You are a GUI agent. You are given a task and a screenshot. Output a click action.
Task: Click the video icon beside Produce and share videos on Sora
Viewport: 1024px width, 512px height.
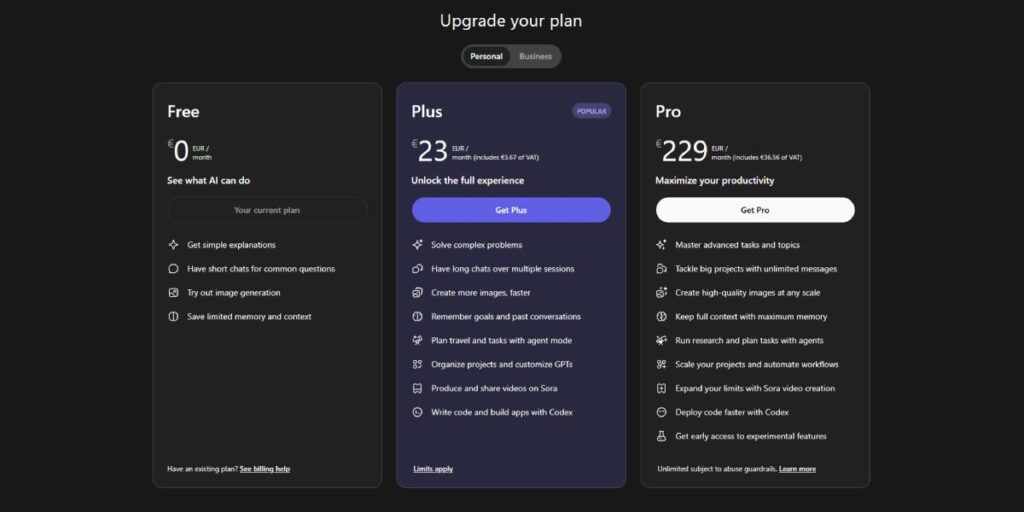[418, 388]
